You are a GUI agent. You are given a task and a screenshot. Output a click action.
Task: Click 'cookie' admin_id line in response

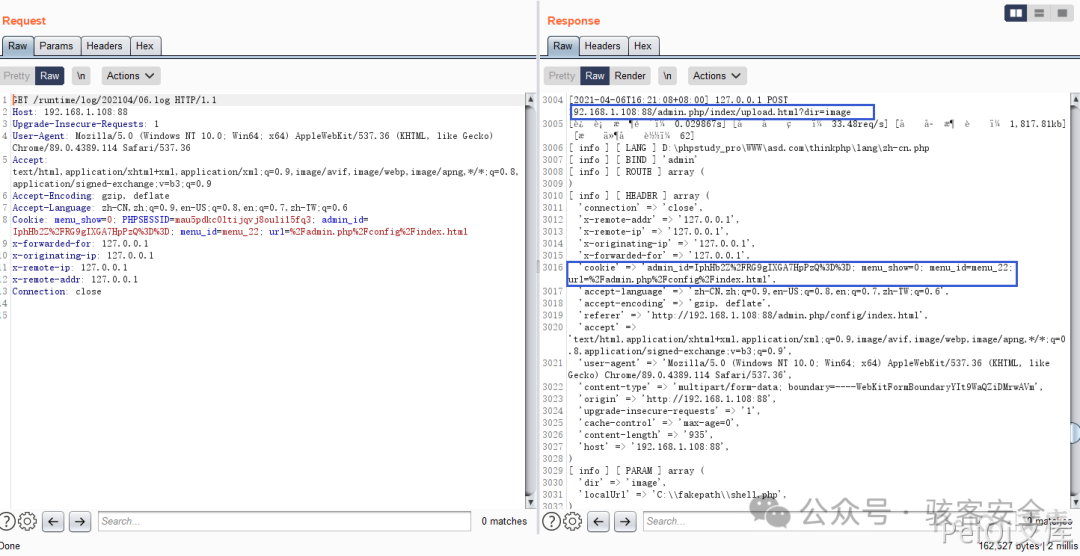[x=791, y=274]
